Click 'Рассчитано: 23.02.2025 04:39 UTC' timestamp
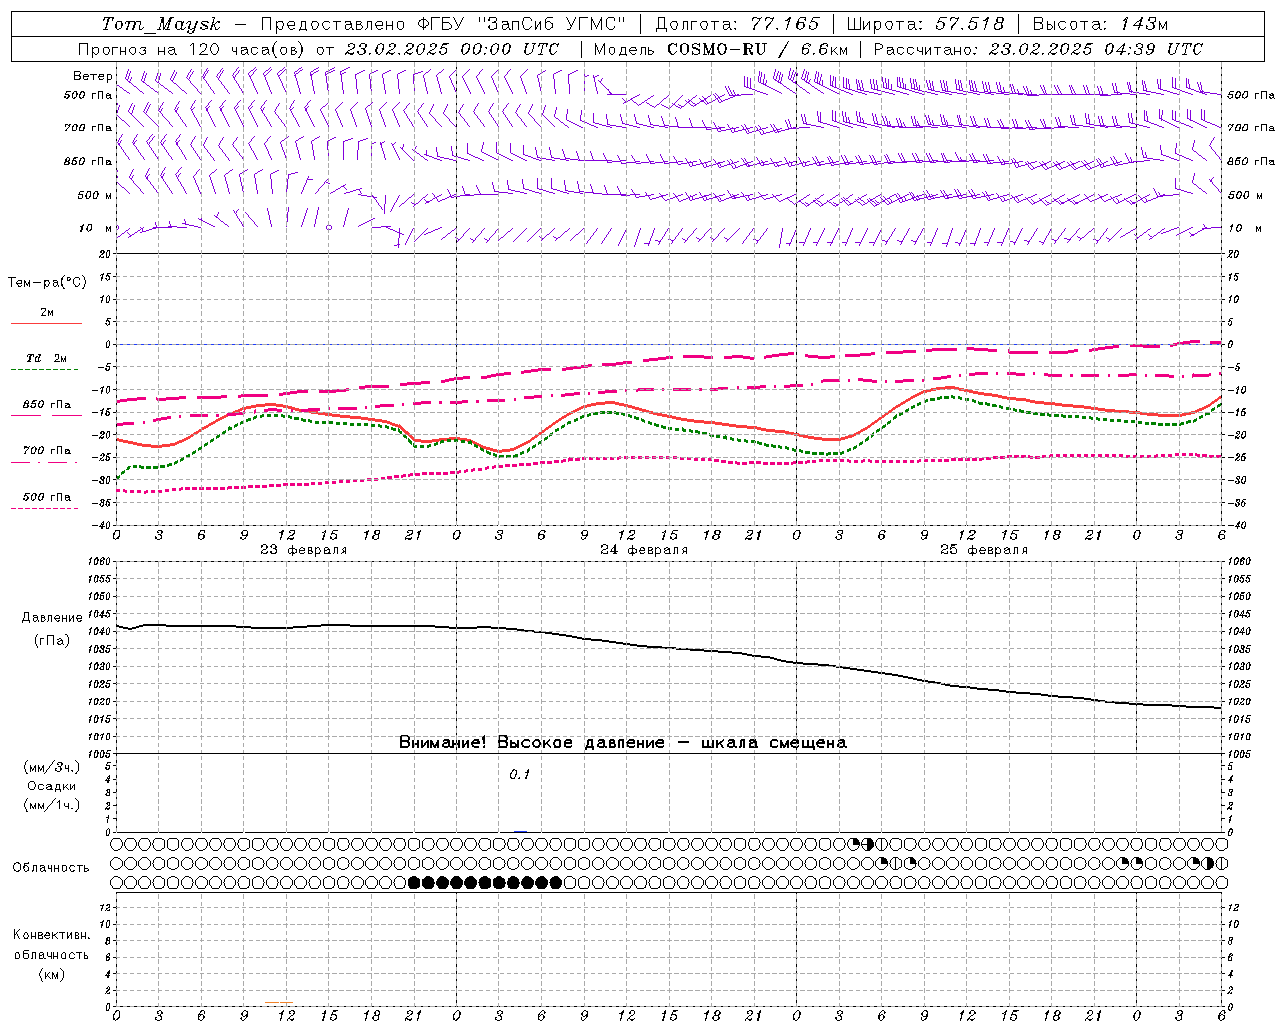Screen dimensions: 1280x1024 tap(1038, 49)
